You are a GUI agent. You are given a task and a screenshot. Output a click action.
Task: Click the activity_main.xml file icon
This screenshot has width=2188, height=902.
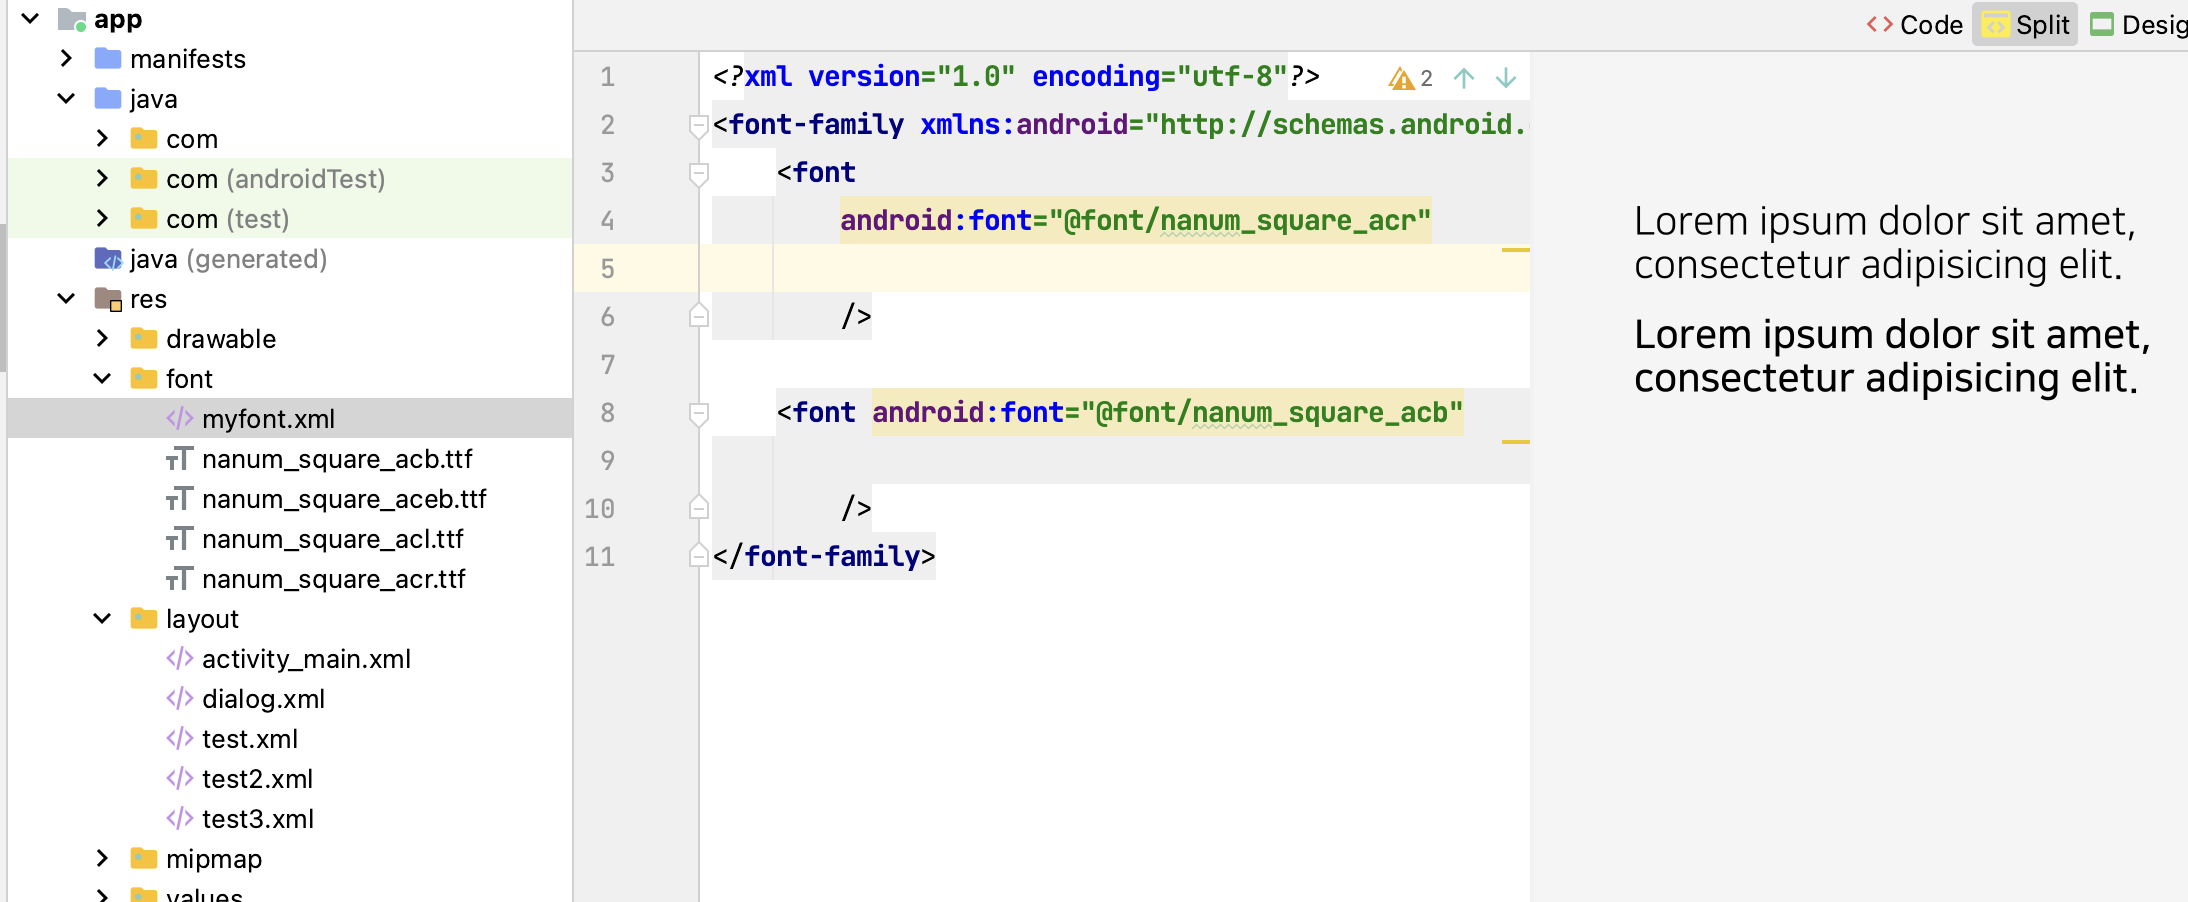pyautogui.click(x=180, y=658)
